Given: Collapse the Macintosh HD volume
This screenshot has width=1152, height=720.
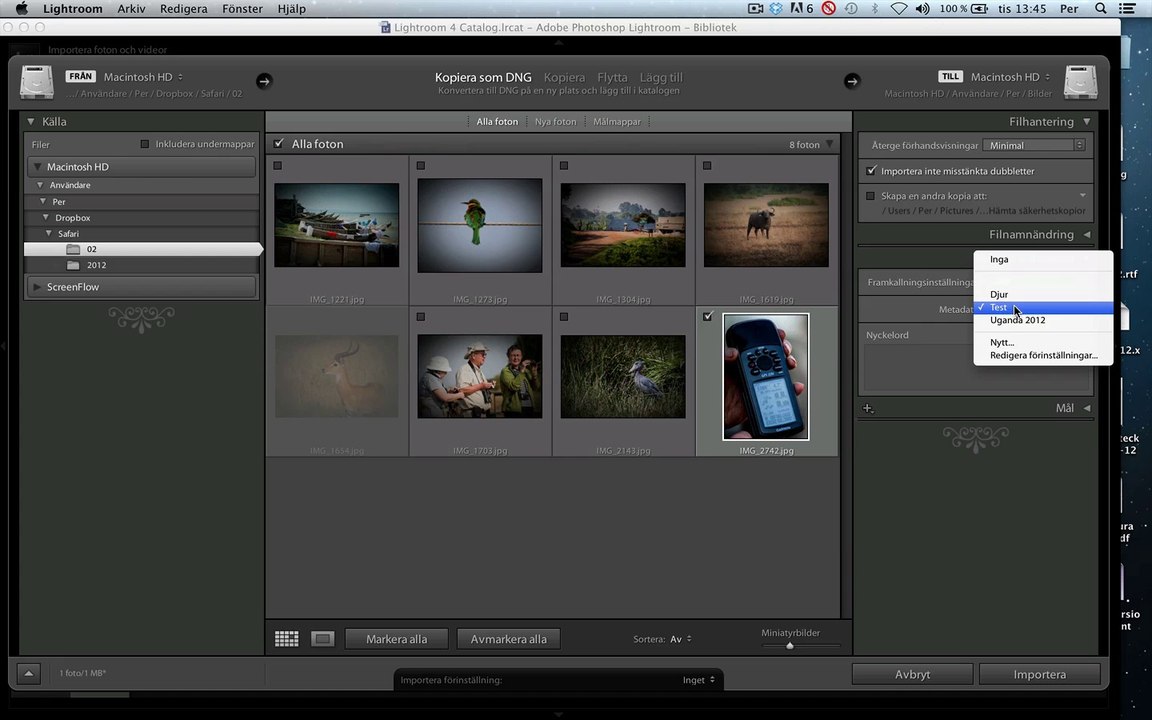Looking at the screenshot, I should click(x=37, y=167).
